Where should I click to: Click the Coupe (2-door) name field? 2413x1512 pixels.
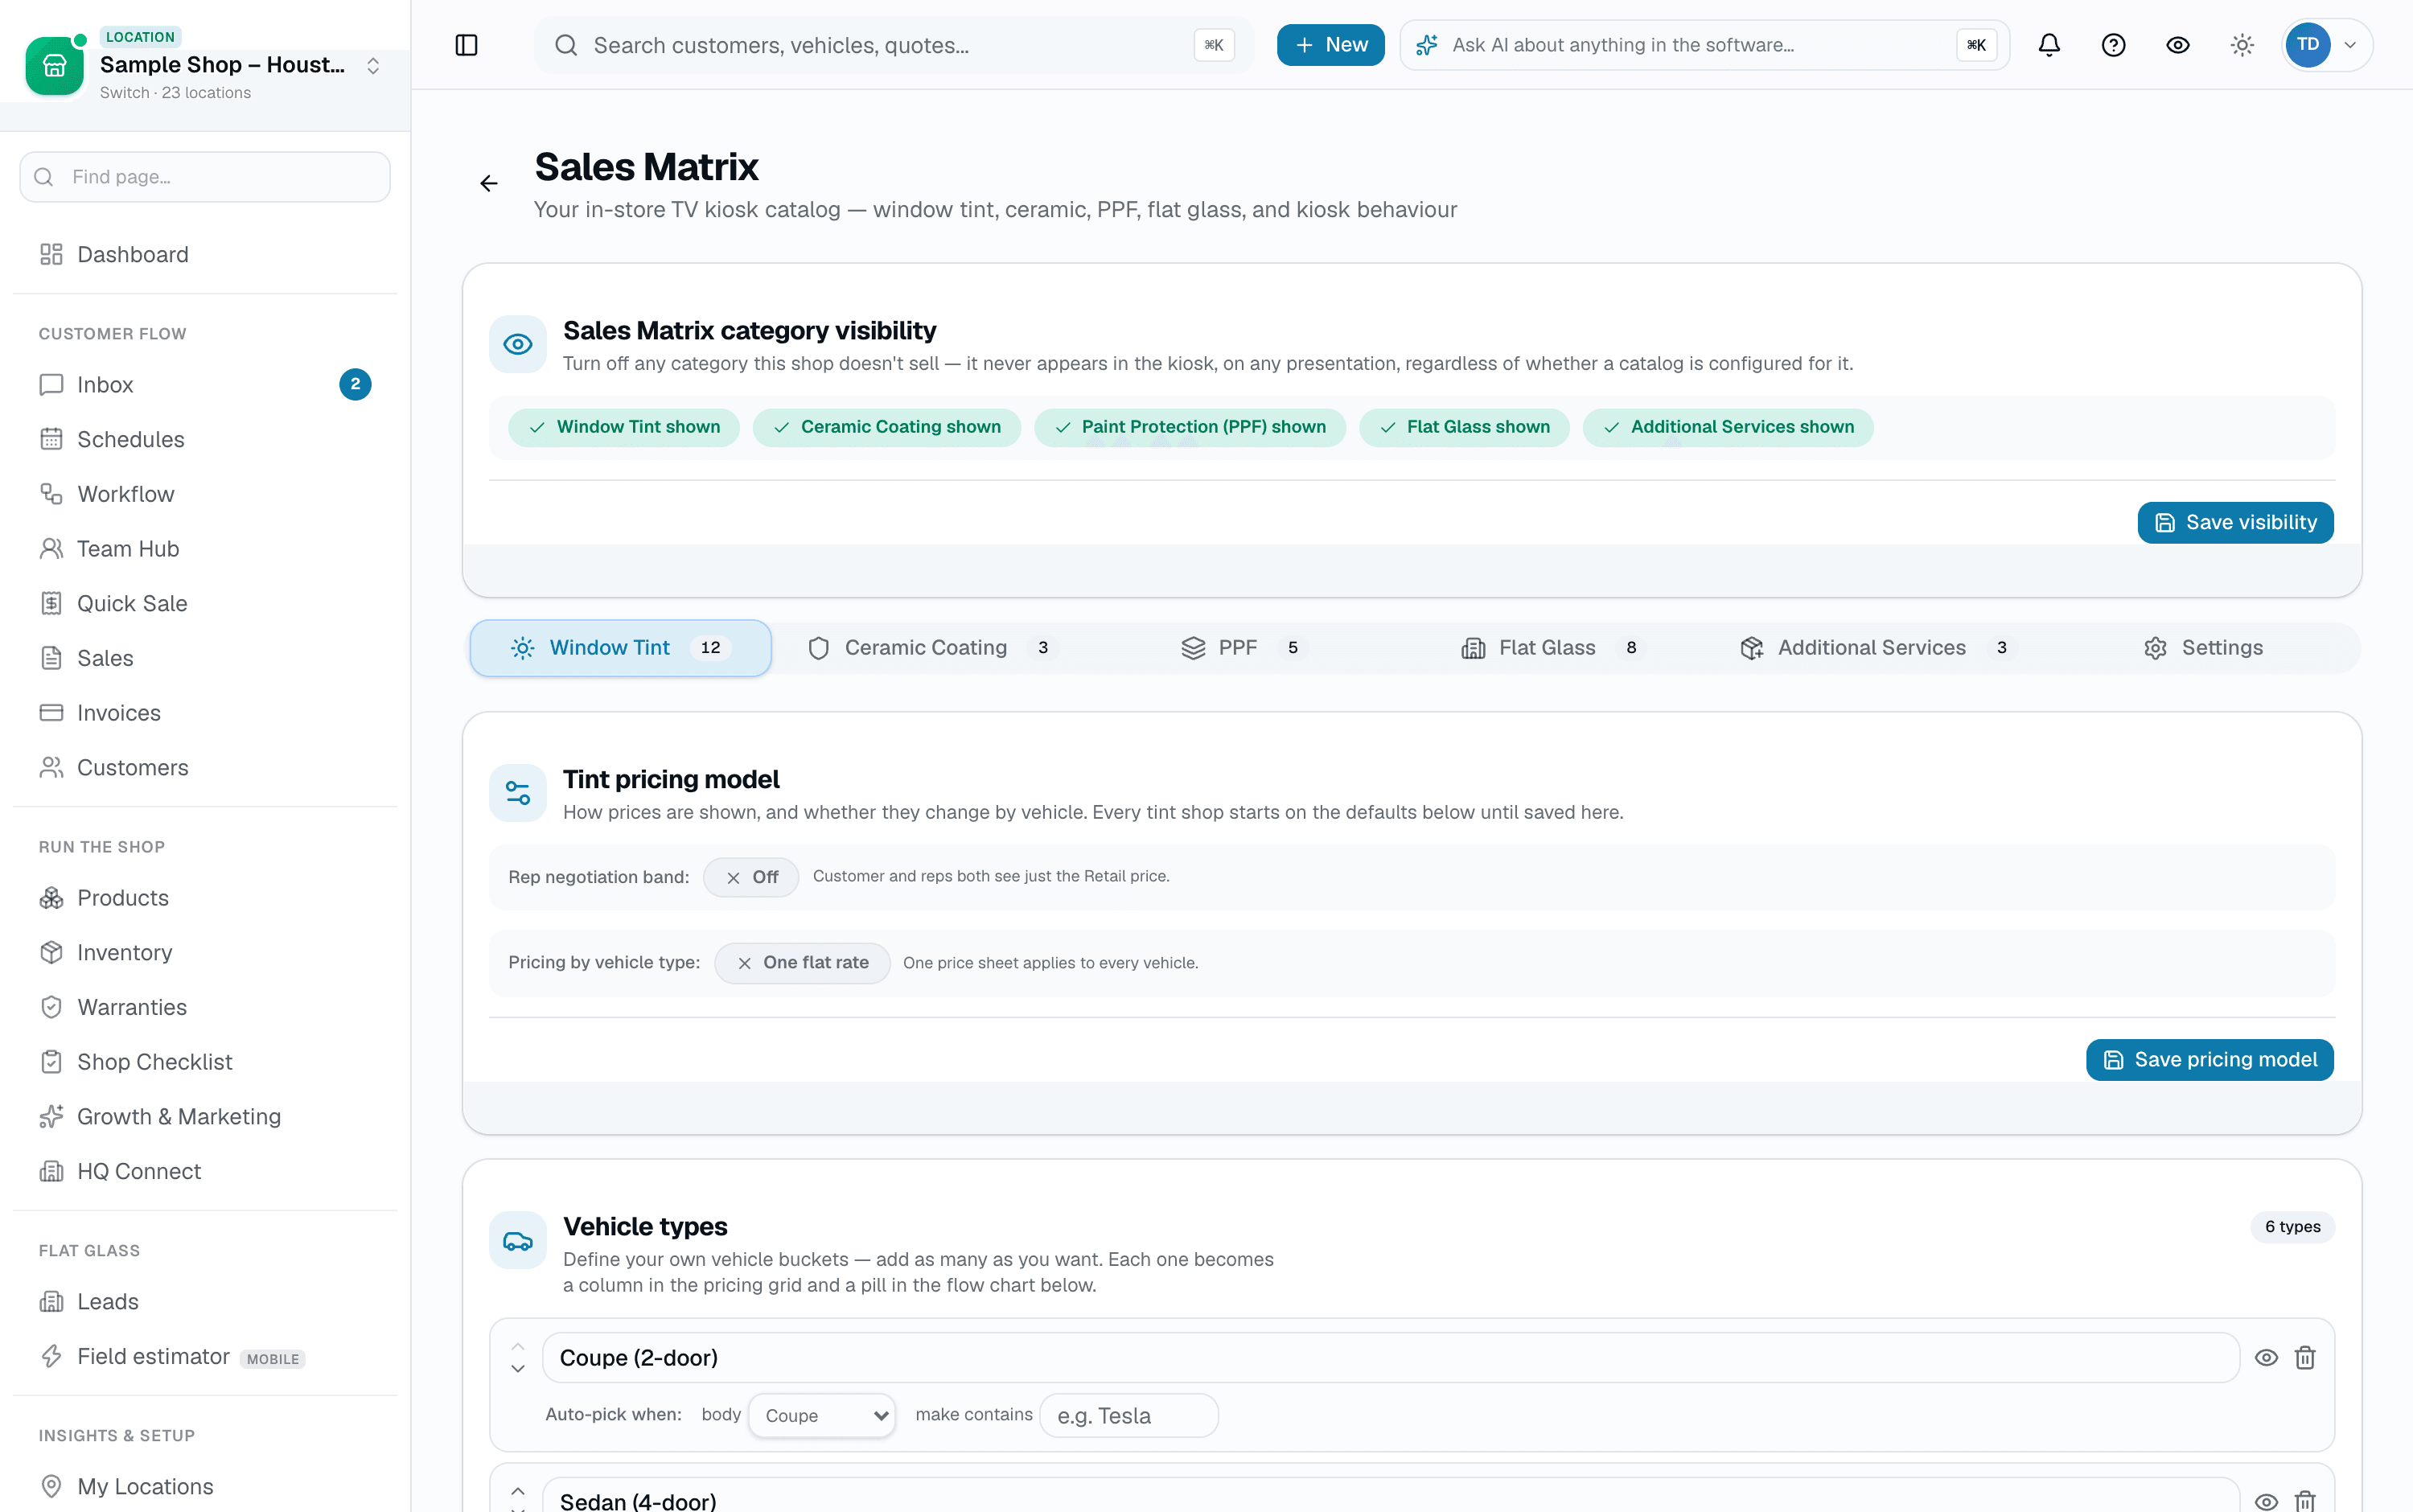point(1390,1357)
